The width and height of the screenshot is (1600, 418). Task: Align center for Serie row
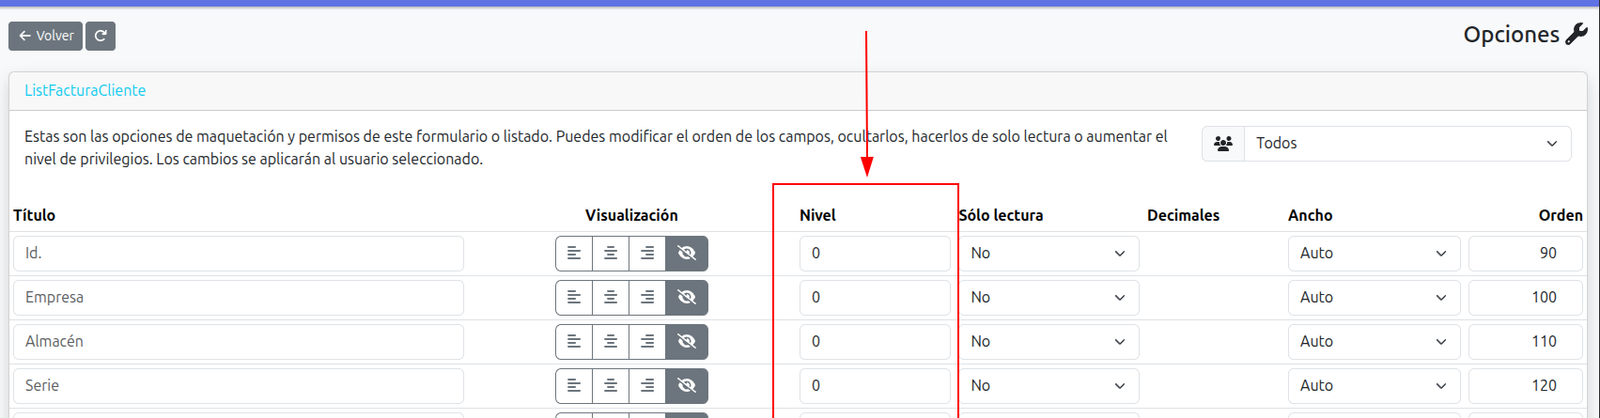611,385
